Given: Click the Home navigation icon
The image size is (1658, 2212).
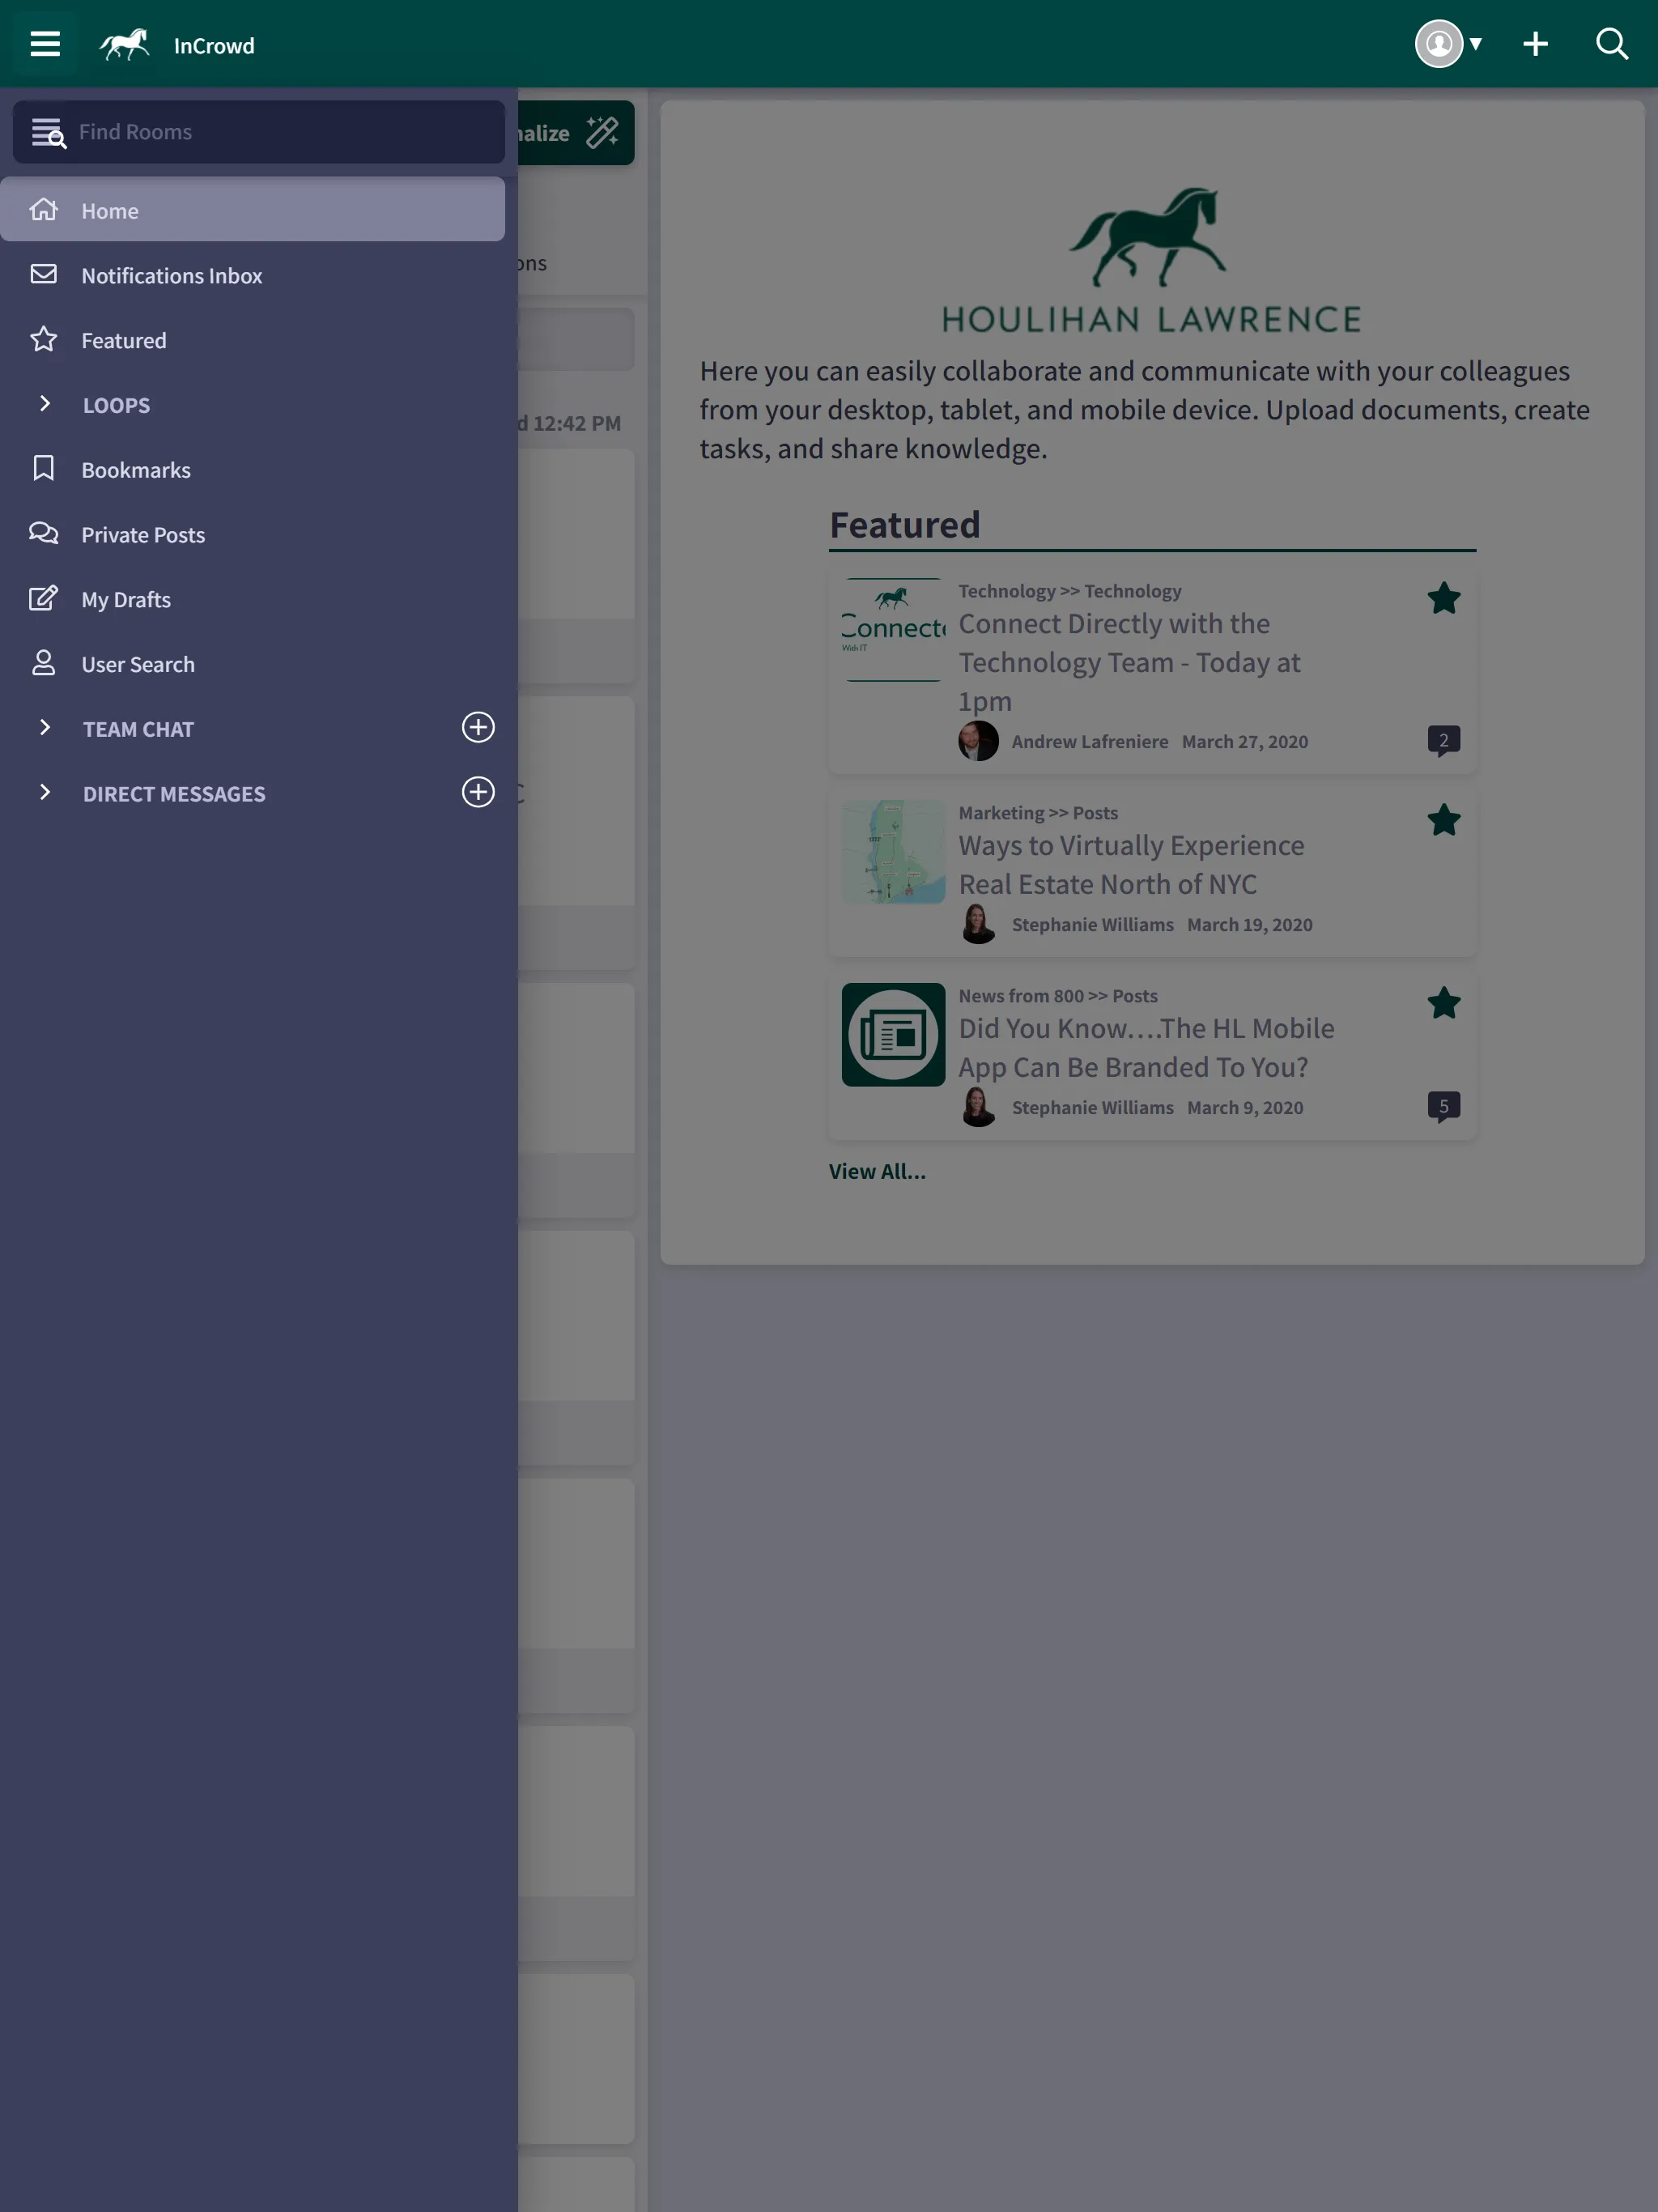Looking at the screenshot, I should (44, 209).
